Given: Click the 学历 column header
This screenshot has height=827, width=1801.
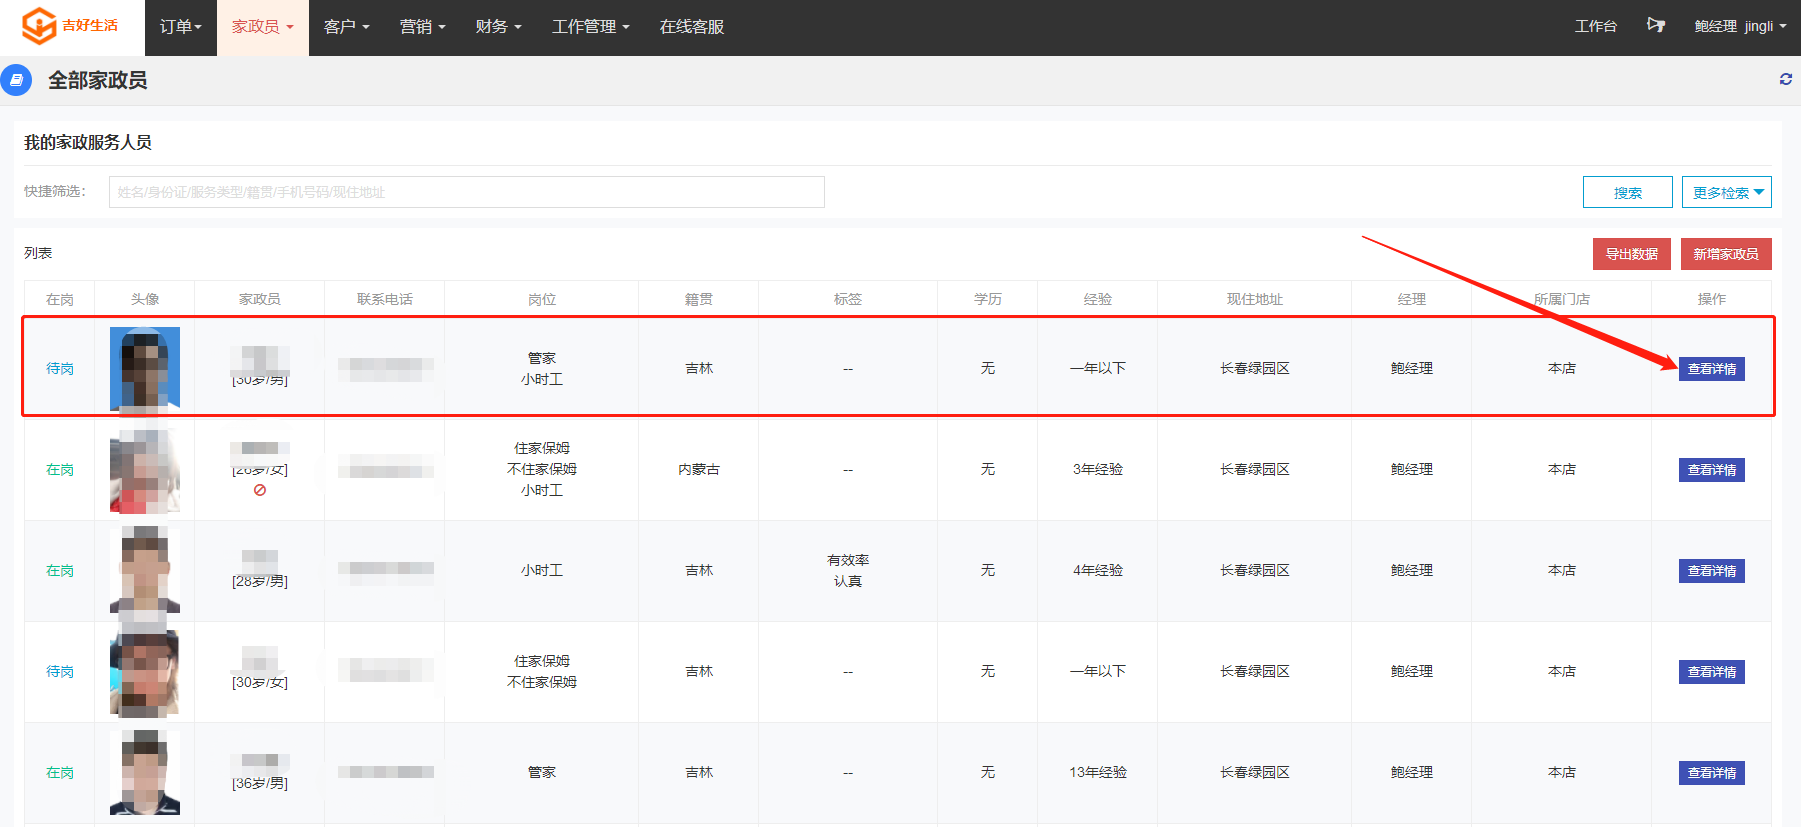Looking at the screenshot, I should click(x=988, y=299).
